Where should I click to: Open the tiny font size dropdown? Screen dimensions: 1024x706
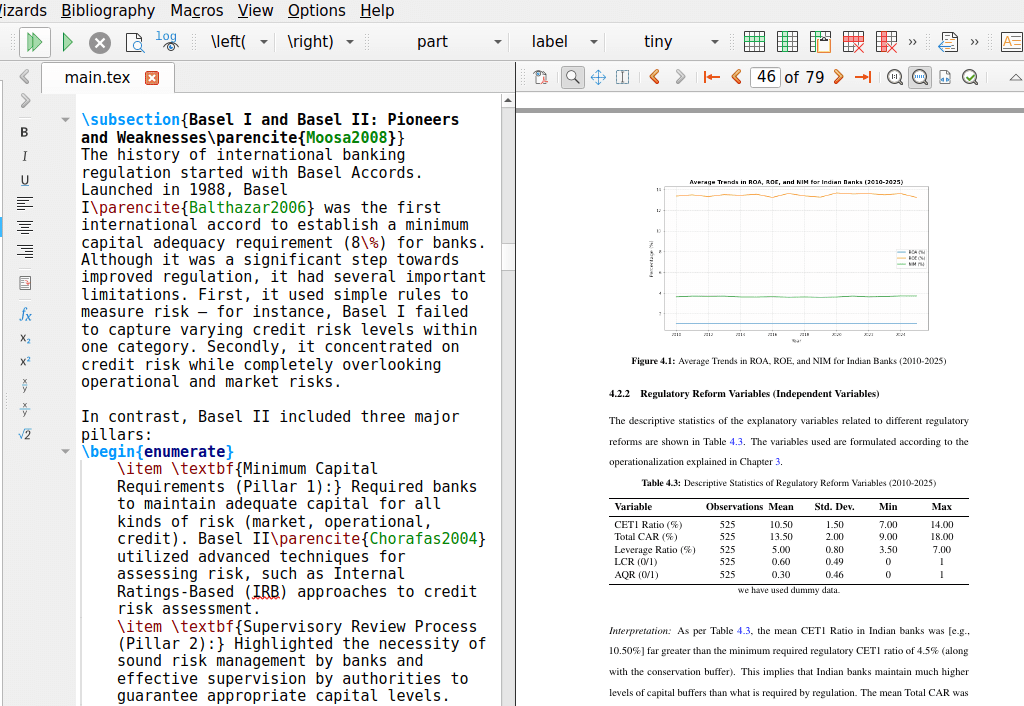[x=714, y=42]
